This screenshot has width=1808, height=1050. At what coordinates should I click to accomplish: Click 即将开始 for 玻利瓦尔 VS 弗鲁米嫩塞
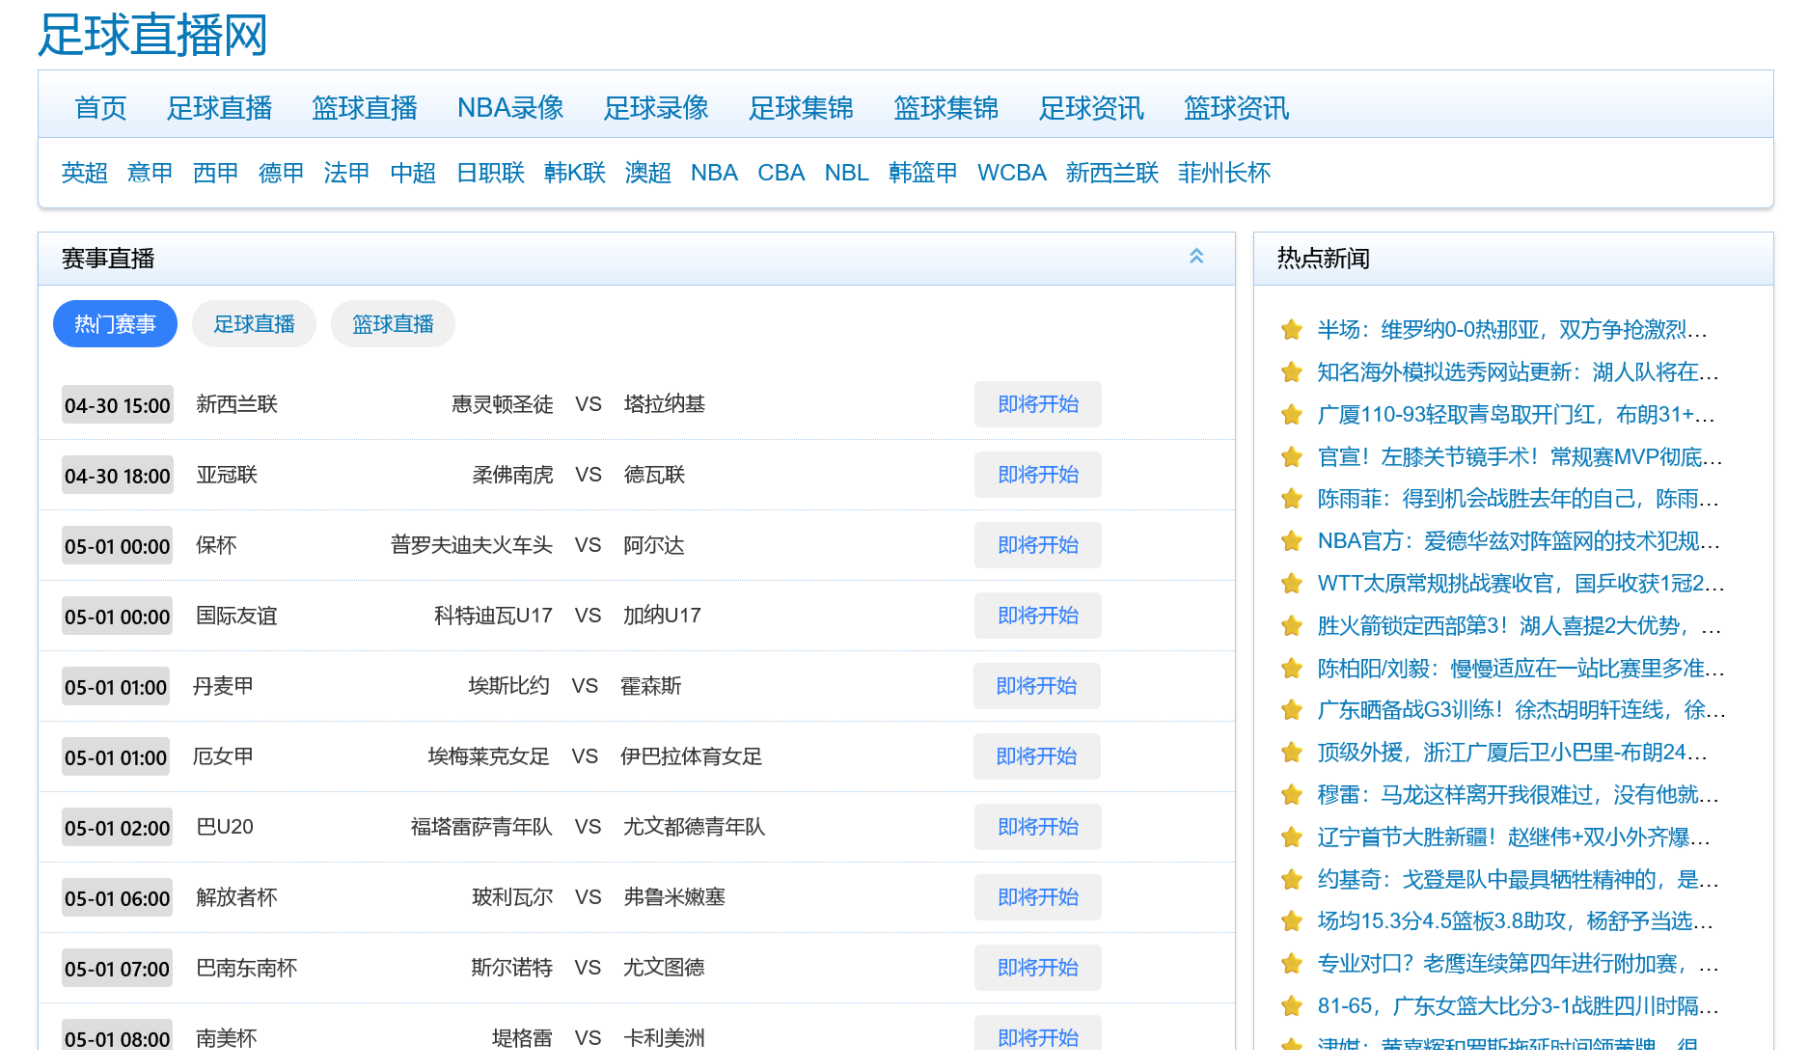[x=1038, y=898]
